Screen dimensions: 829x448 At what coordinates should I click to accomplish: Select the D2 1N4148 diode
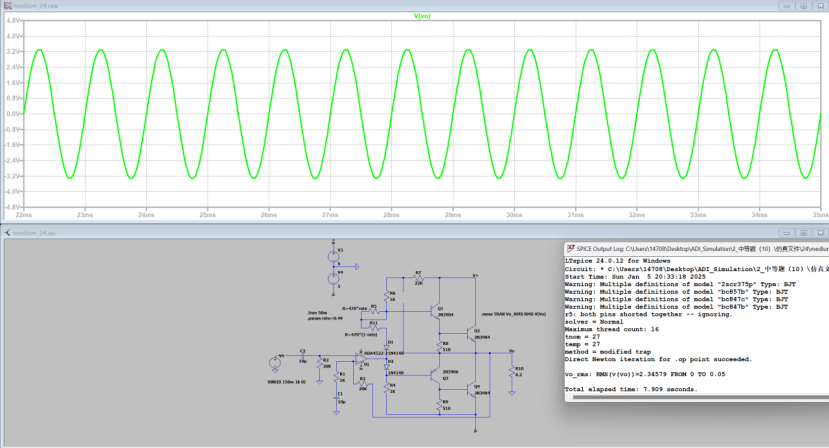(x=386, y=367)
